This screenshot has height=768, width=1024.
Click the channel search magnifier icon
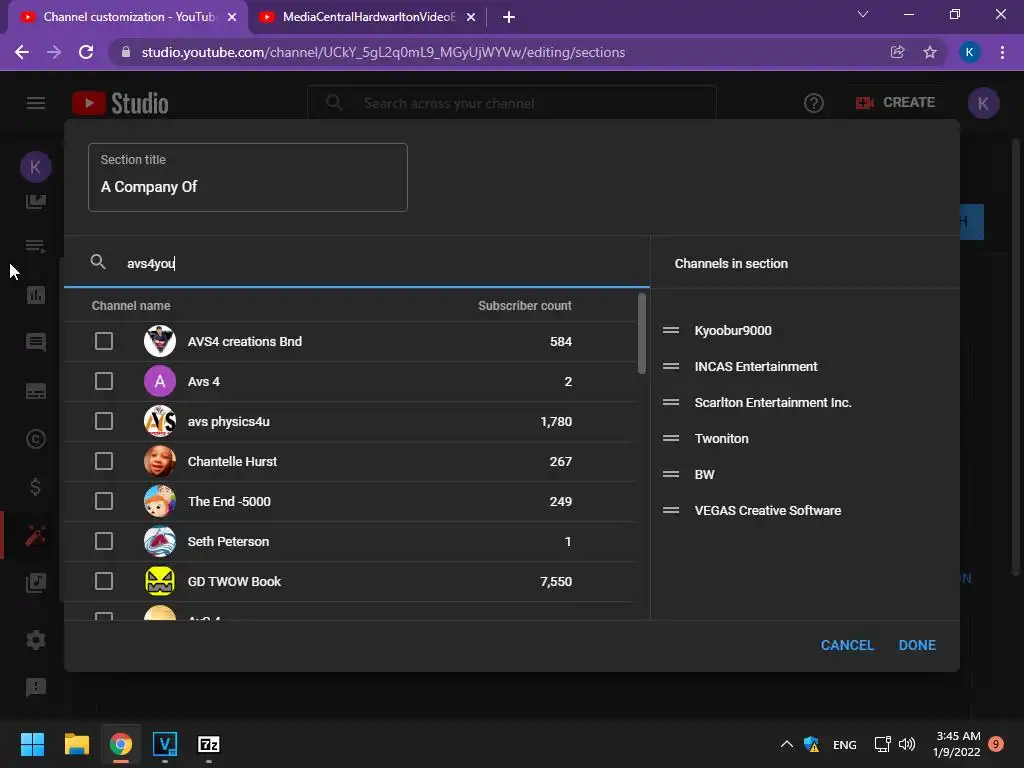coord(98,263)
